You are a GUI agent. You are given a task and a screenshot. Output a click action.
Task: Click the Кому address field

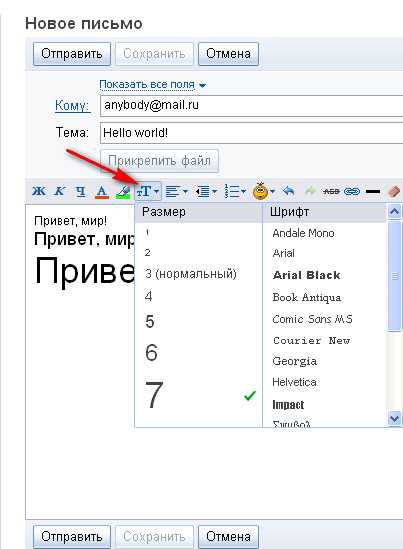point(251,106)
